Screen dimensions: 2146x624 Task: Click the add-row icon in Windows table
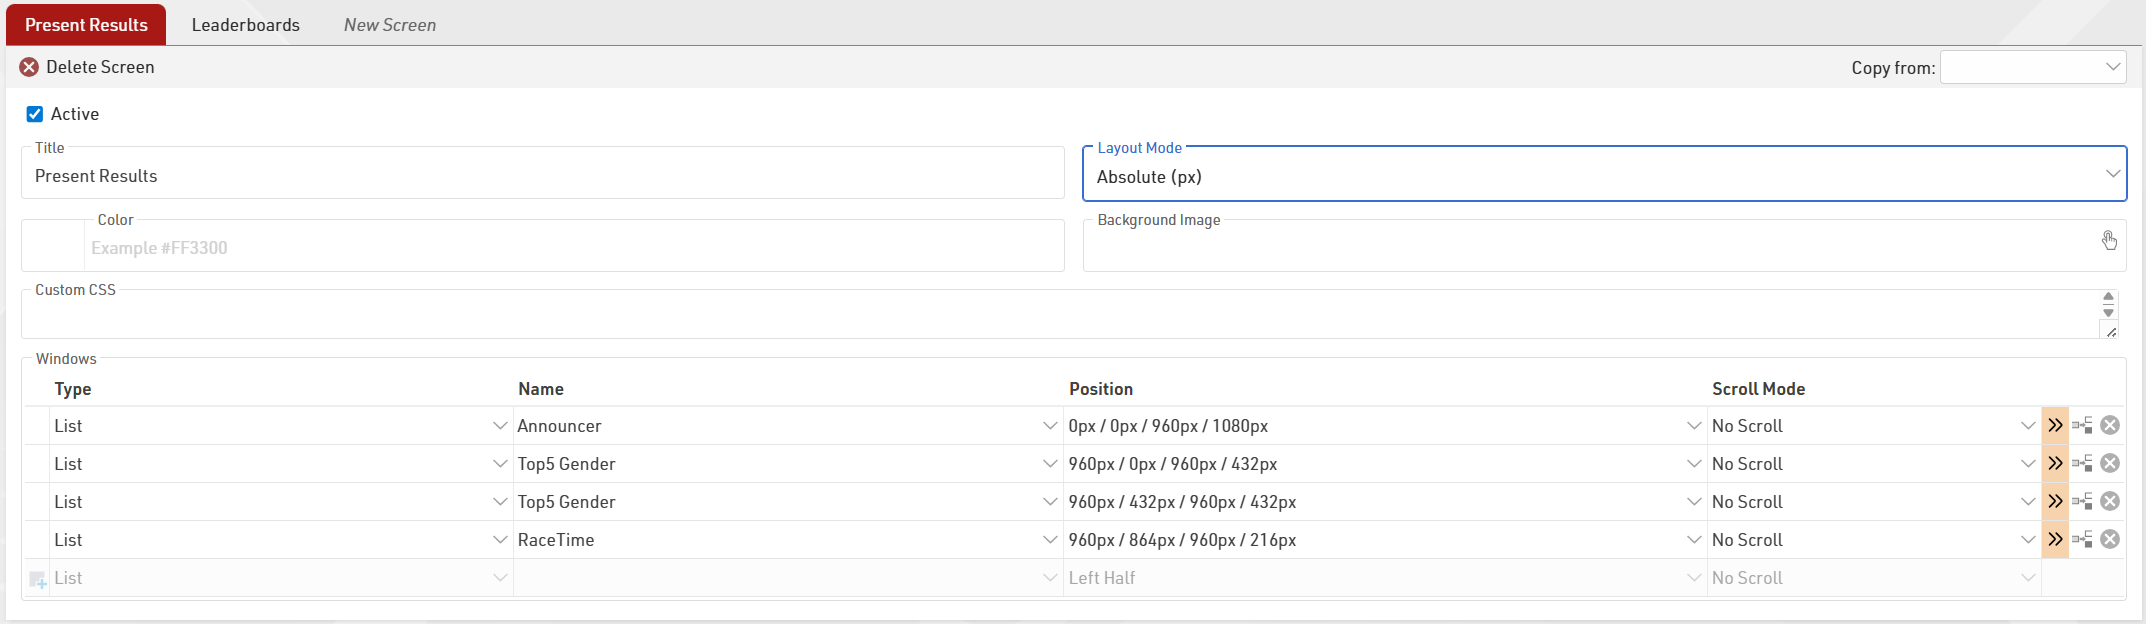[x=38, y=579]
